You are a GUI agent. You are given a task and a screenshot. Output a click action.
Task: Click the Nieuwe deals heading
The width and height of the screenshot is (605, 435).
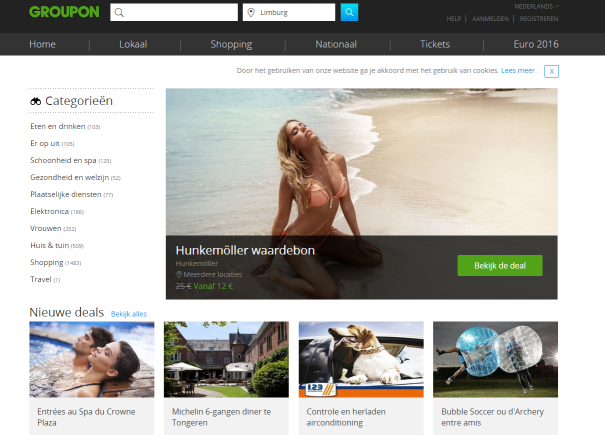(x=67, y=312)
